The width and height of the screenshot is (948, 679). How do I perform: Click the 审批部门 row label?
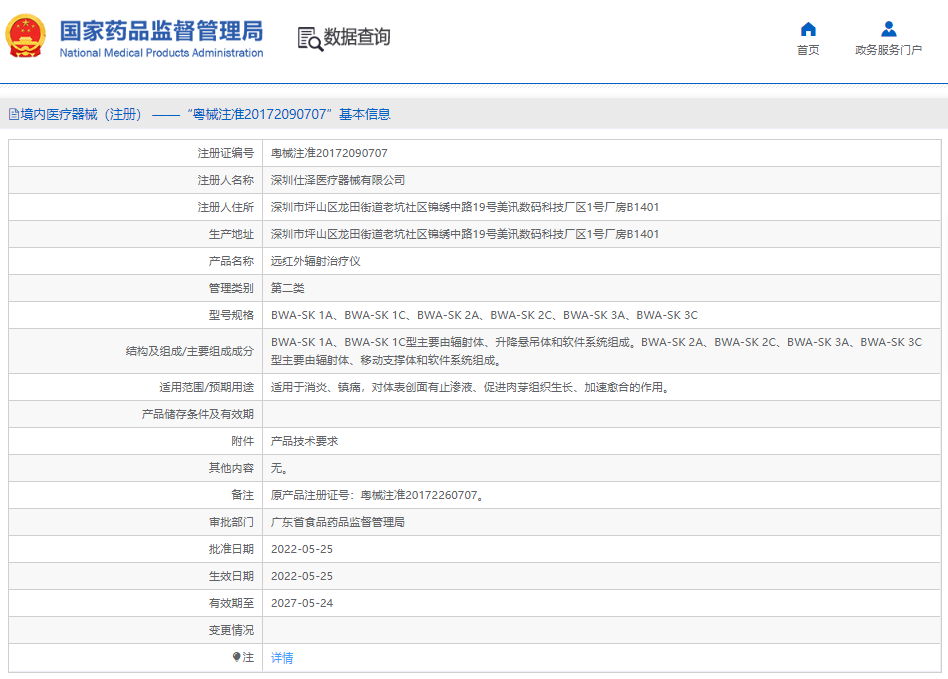click(x=231, y=522)
